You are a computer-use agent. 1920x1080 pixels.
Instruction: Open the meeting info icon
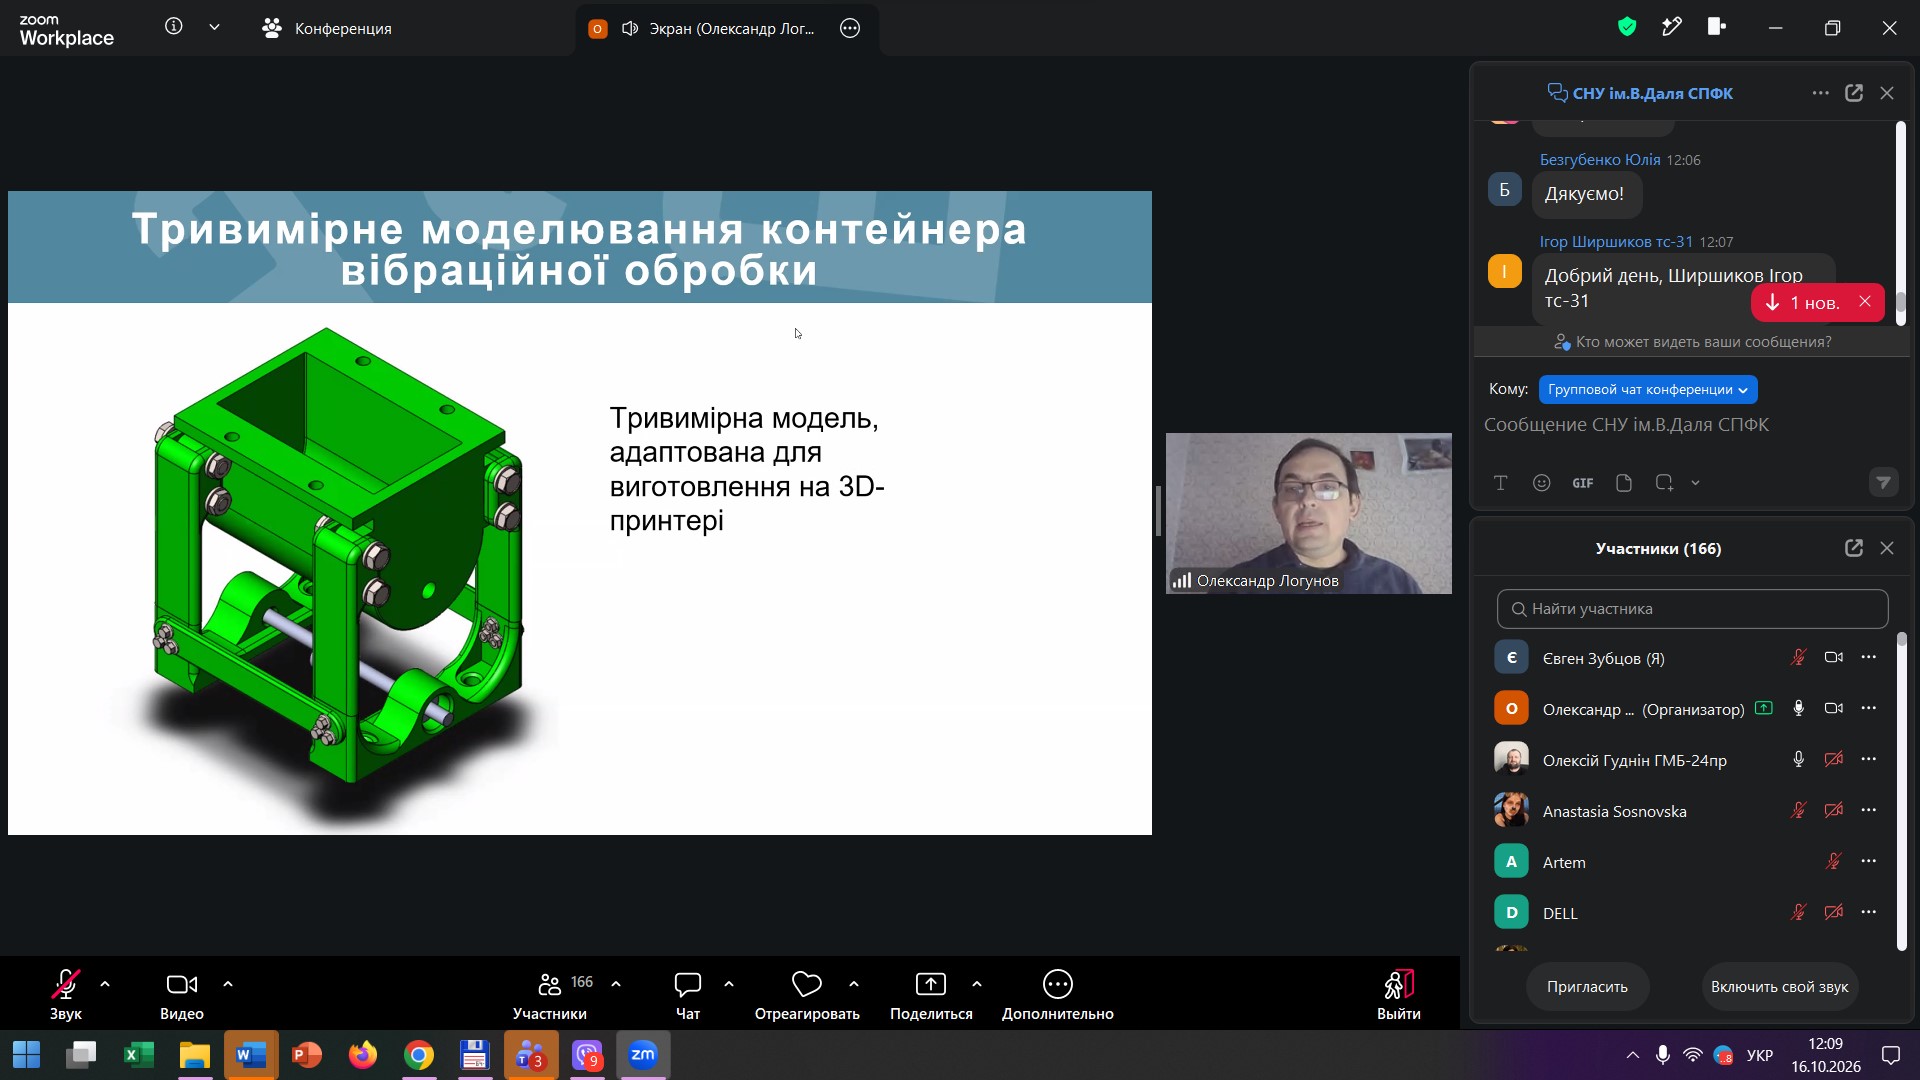(174, 27)
